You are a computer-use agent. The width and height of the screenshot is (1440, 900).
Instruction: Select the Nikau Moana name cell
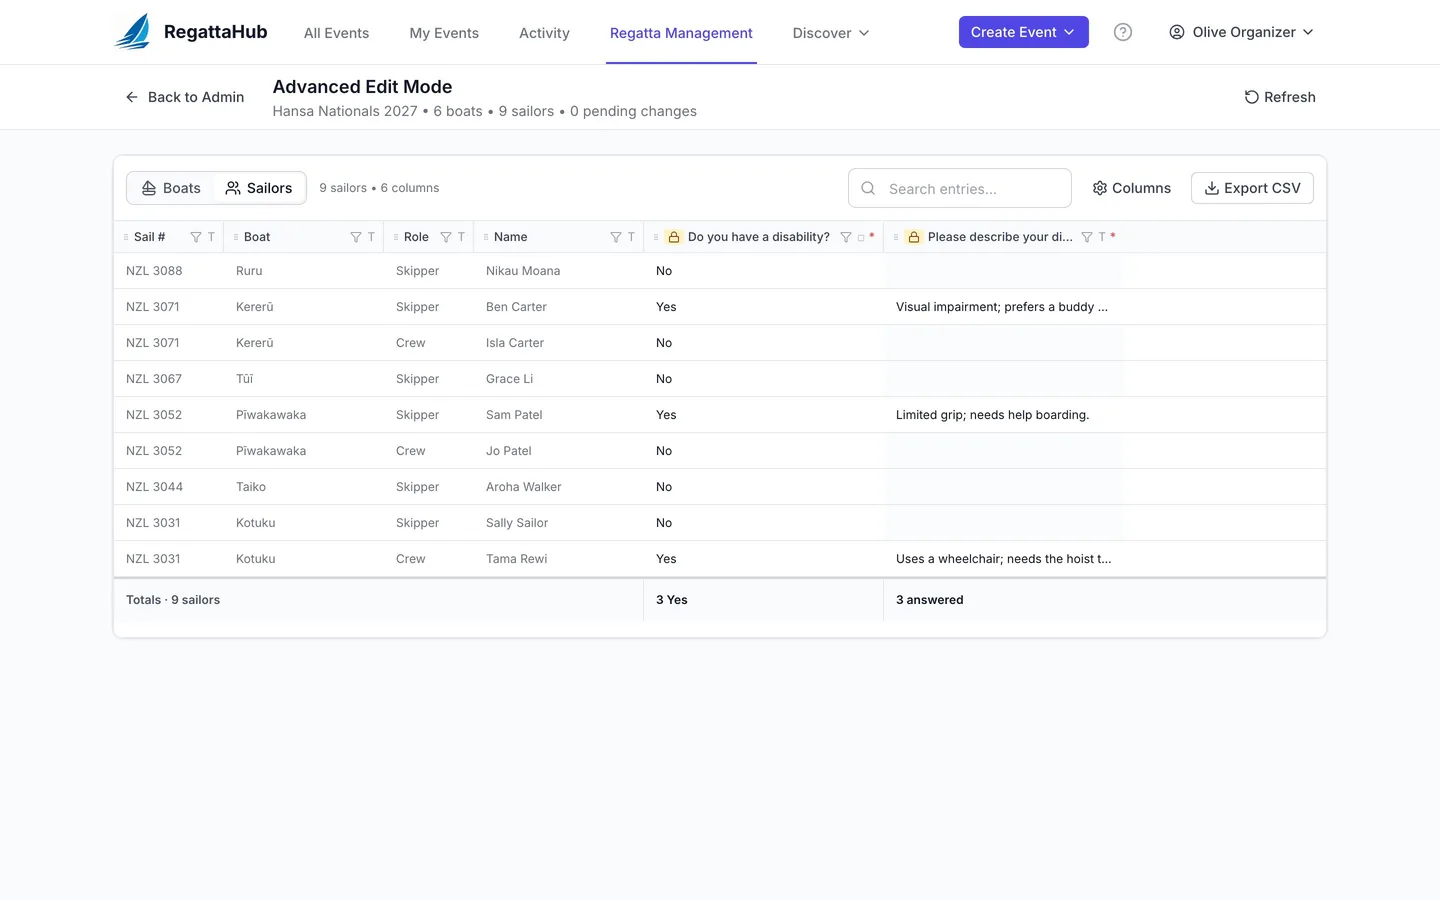pyautogui.click(x=559, y=271)
